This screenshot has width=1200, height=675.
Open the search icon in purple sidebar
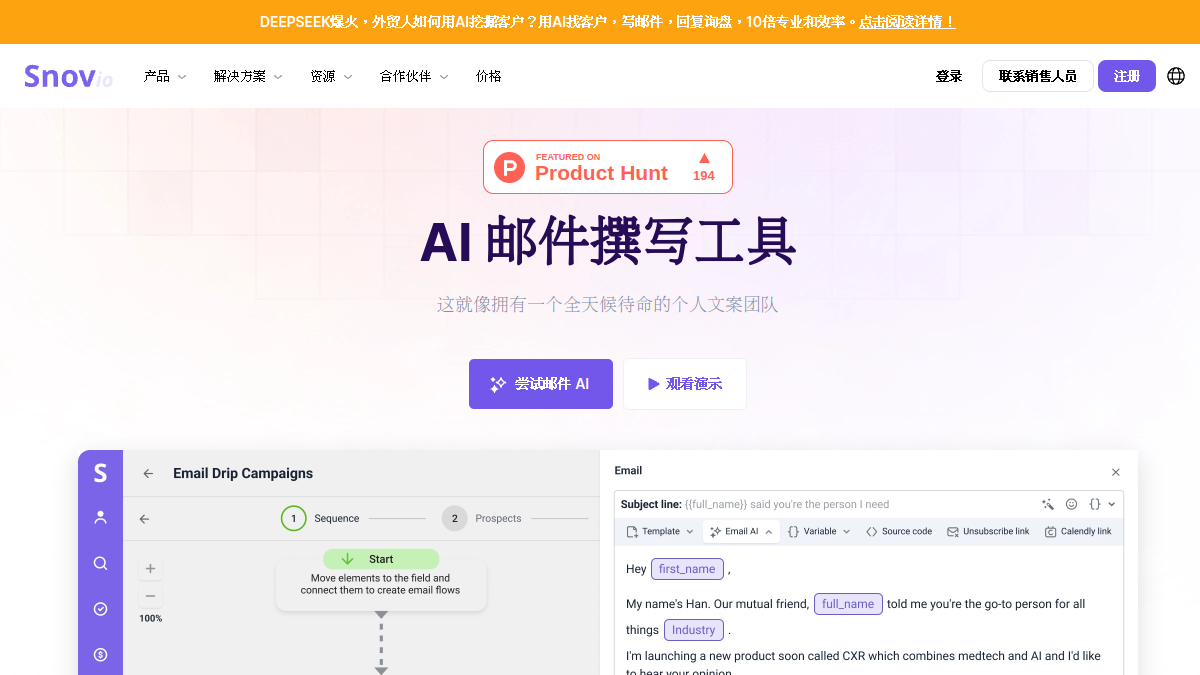point(100,563)
